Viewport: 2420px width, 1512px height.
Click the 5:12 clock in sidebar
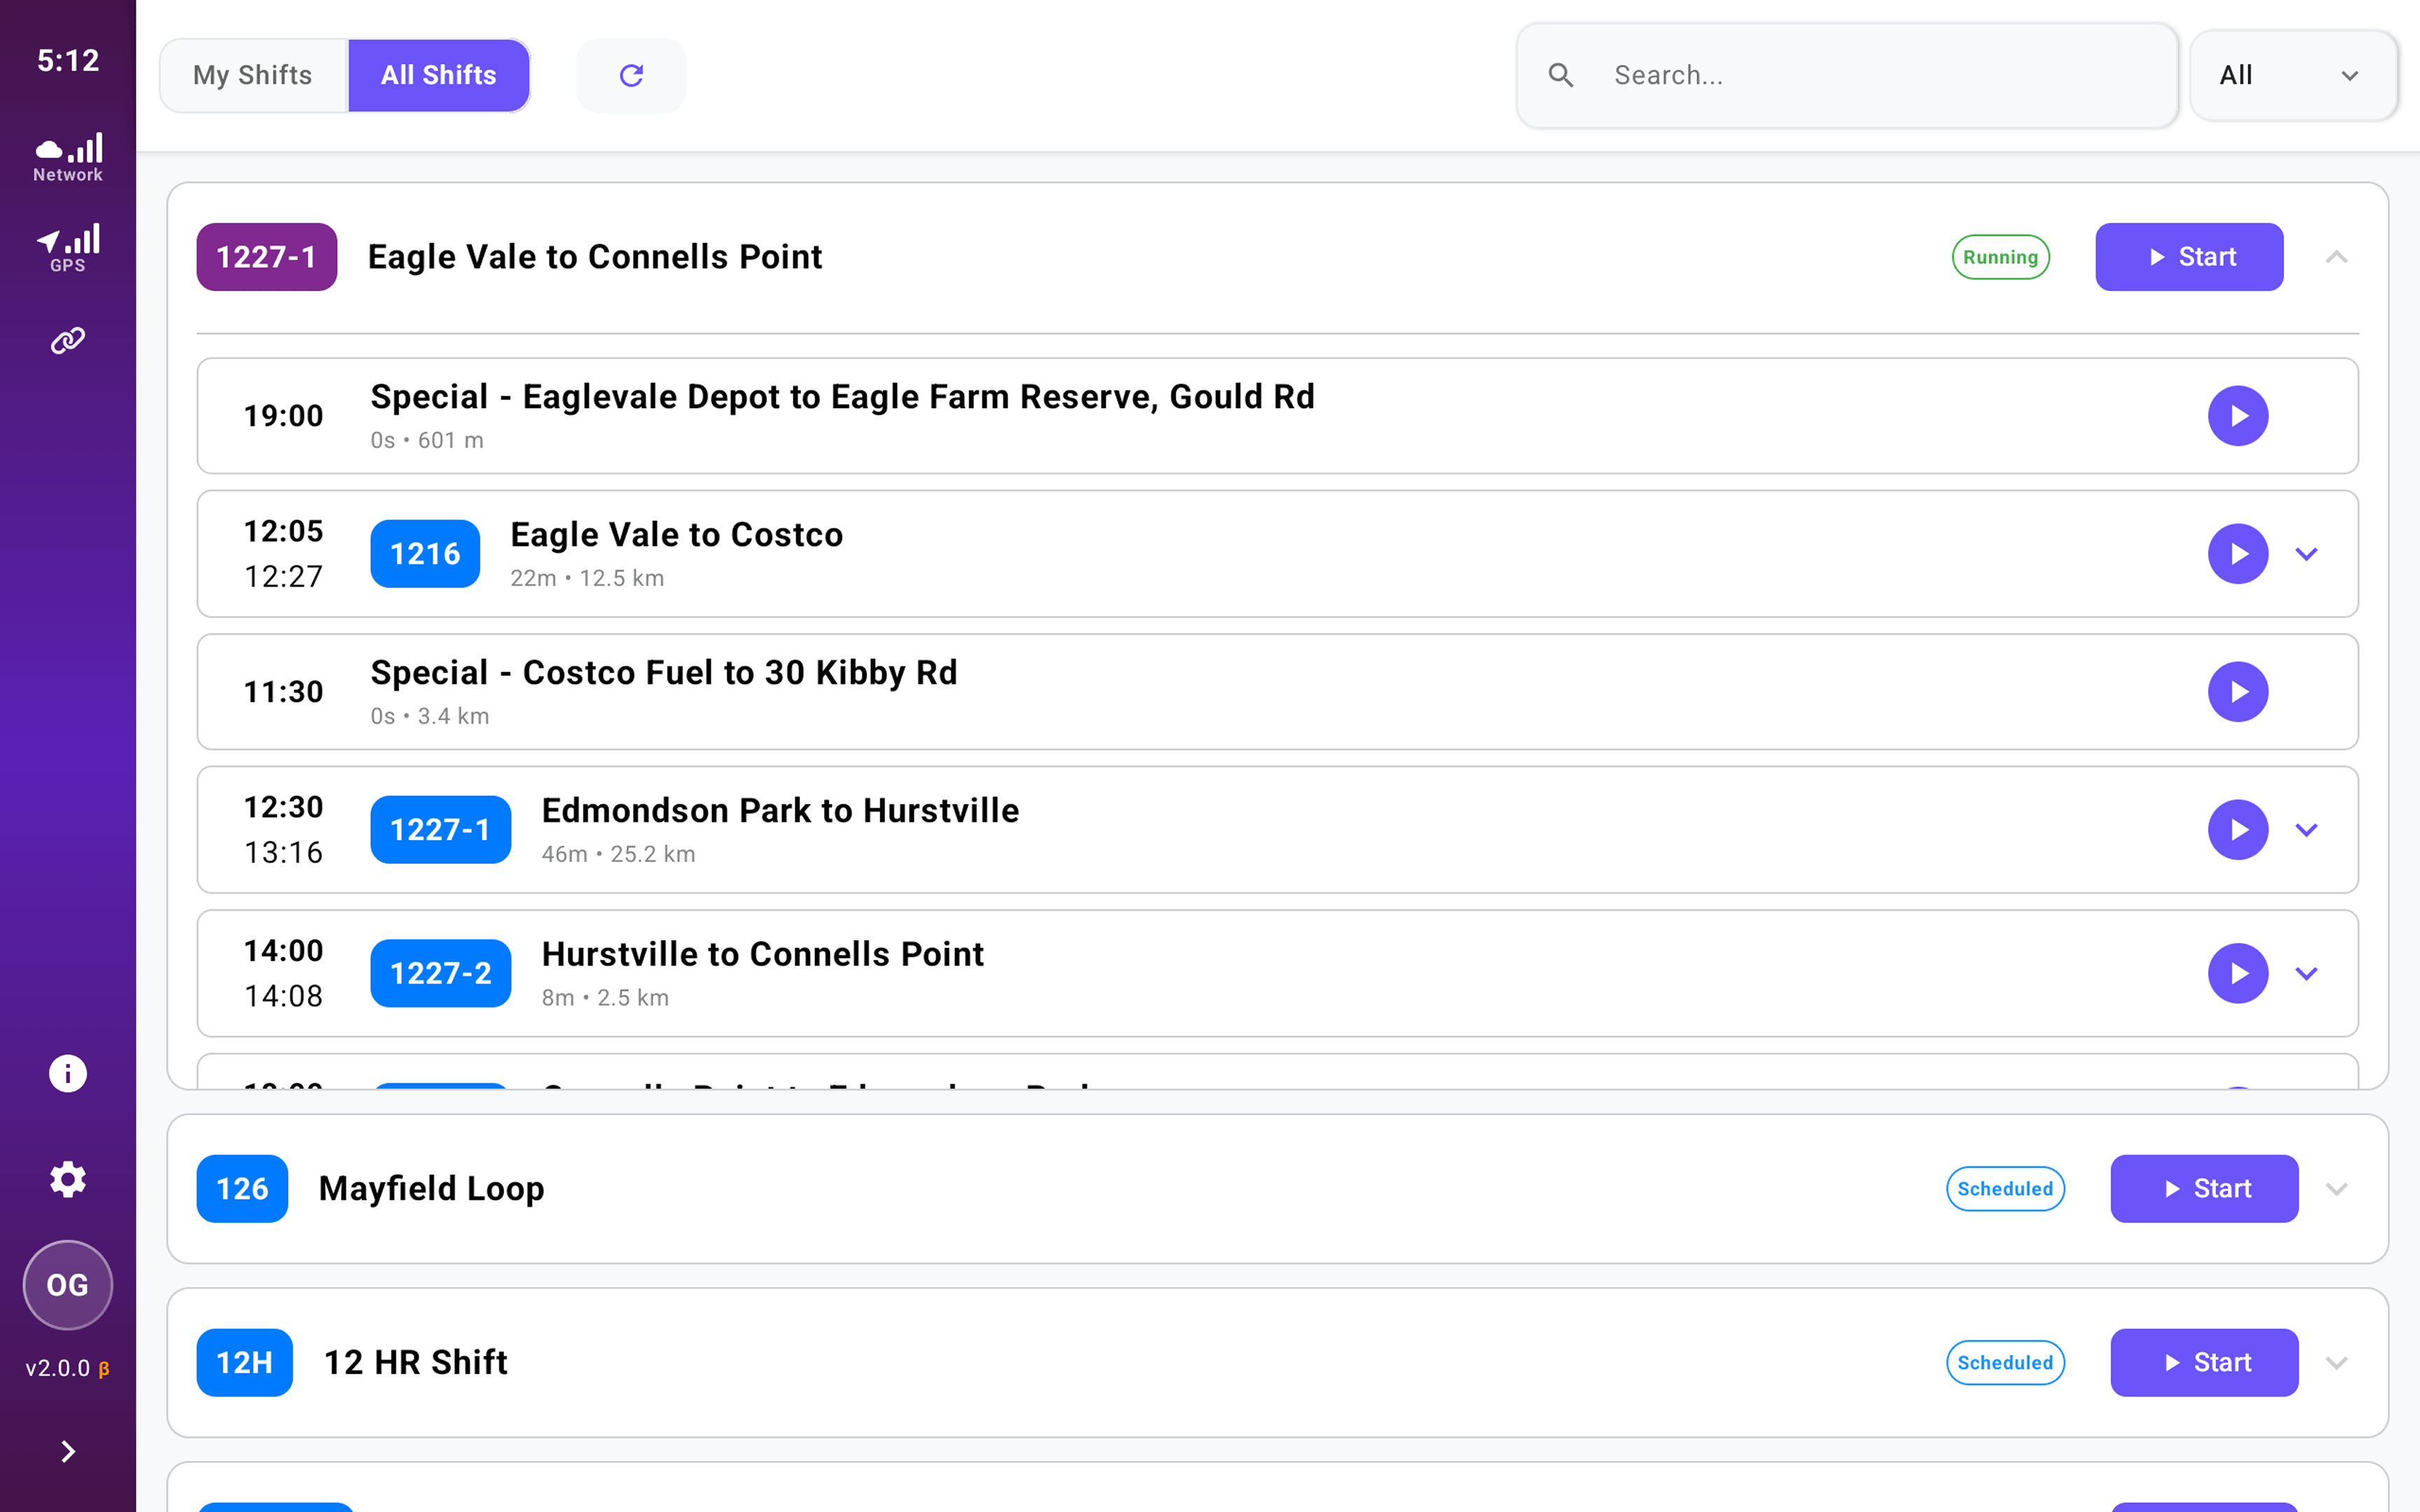68,61
